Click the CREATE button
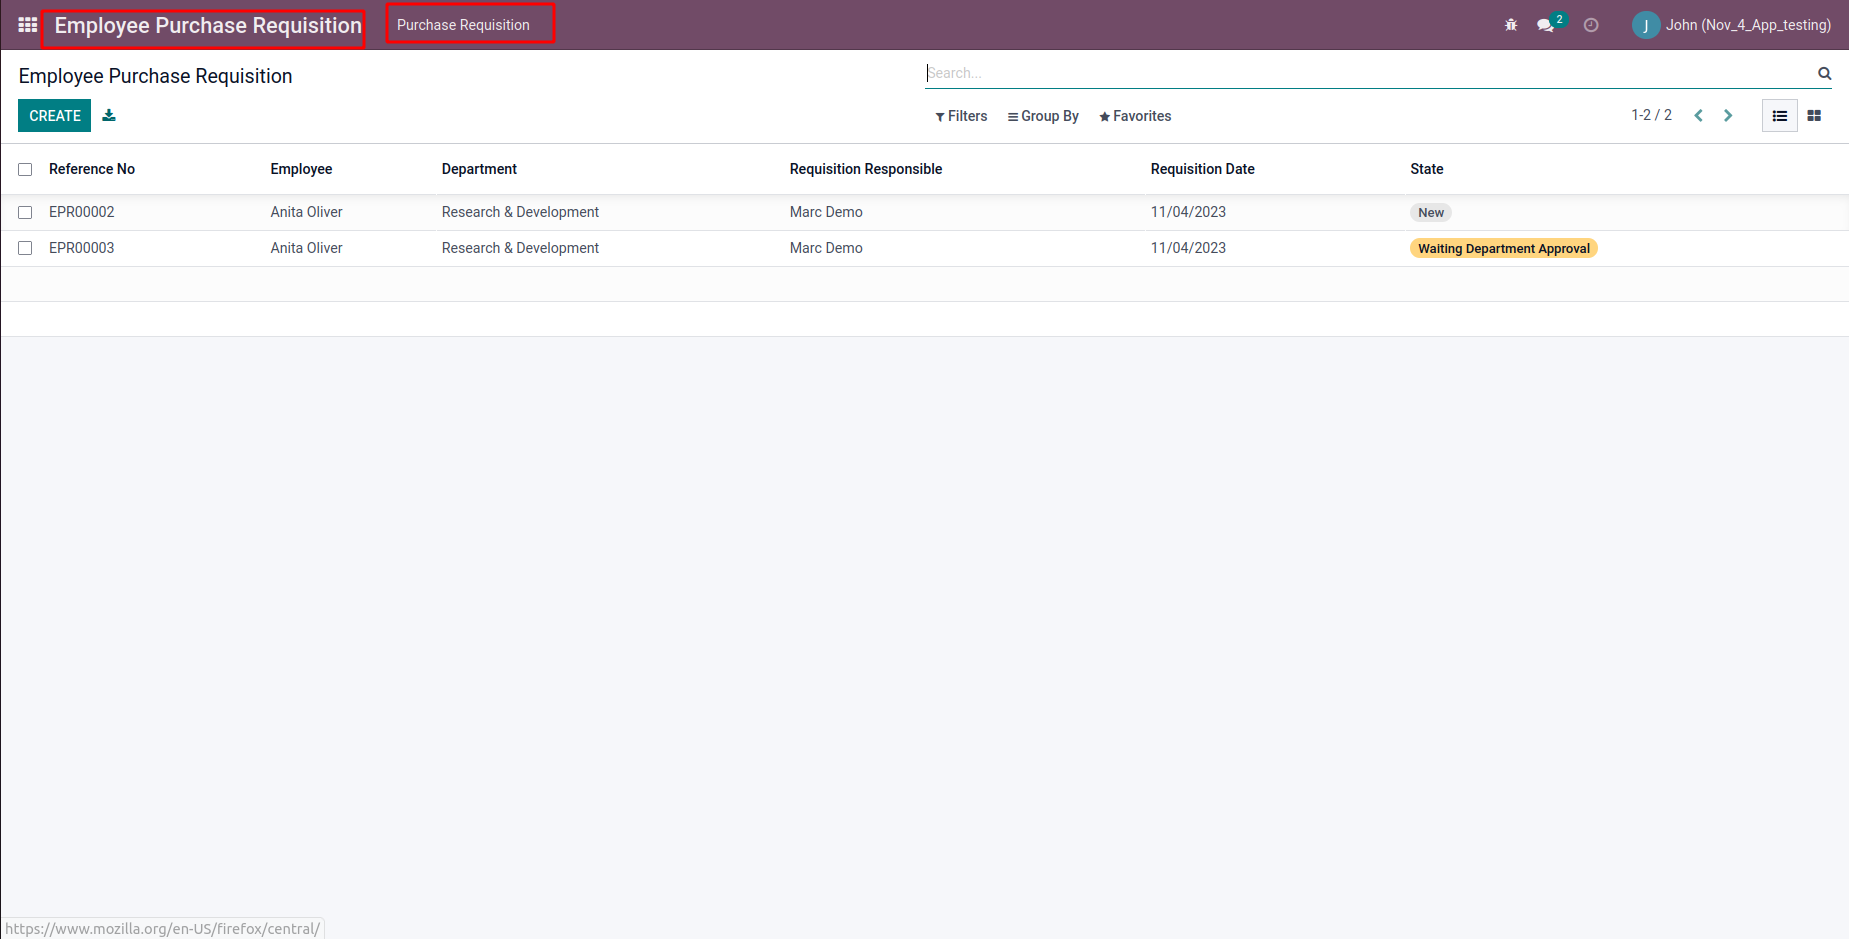Image resolution: width=1849 pixels, height=939 pixels. coord(54,116)
